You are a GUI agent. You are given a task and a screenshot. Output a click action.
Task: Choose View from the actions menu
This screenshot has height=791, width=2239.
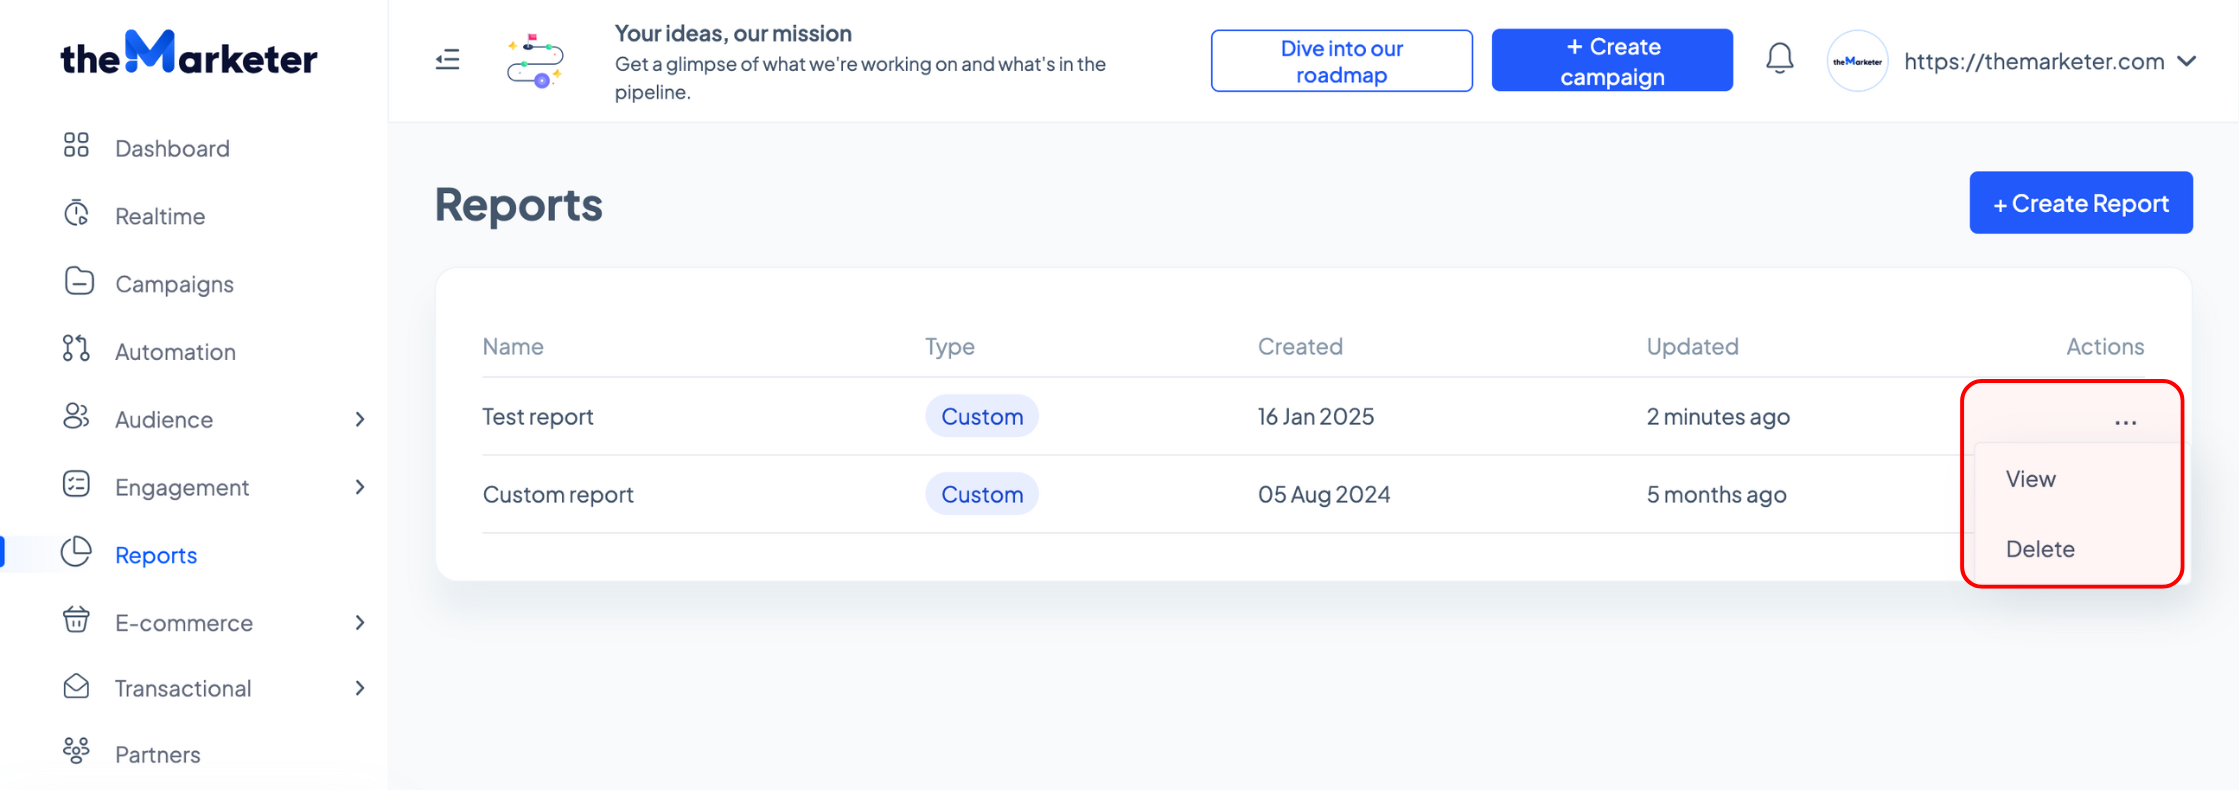(2030, 479)
